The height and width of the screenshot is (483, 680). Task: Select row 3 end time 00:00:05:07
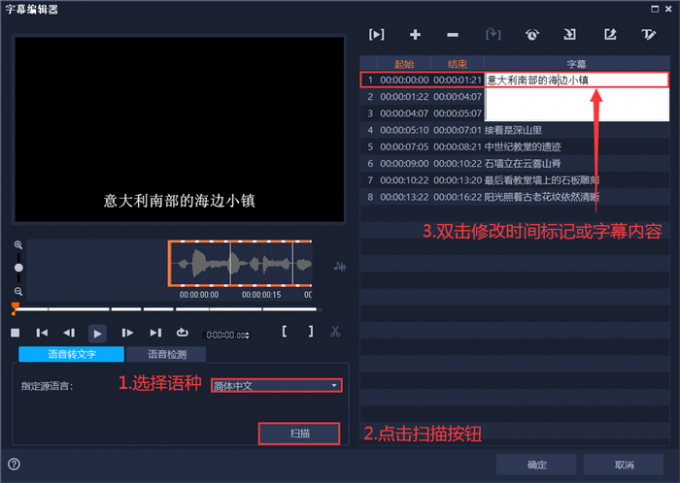point(458,114)
